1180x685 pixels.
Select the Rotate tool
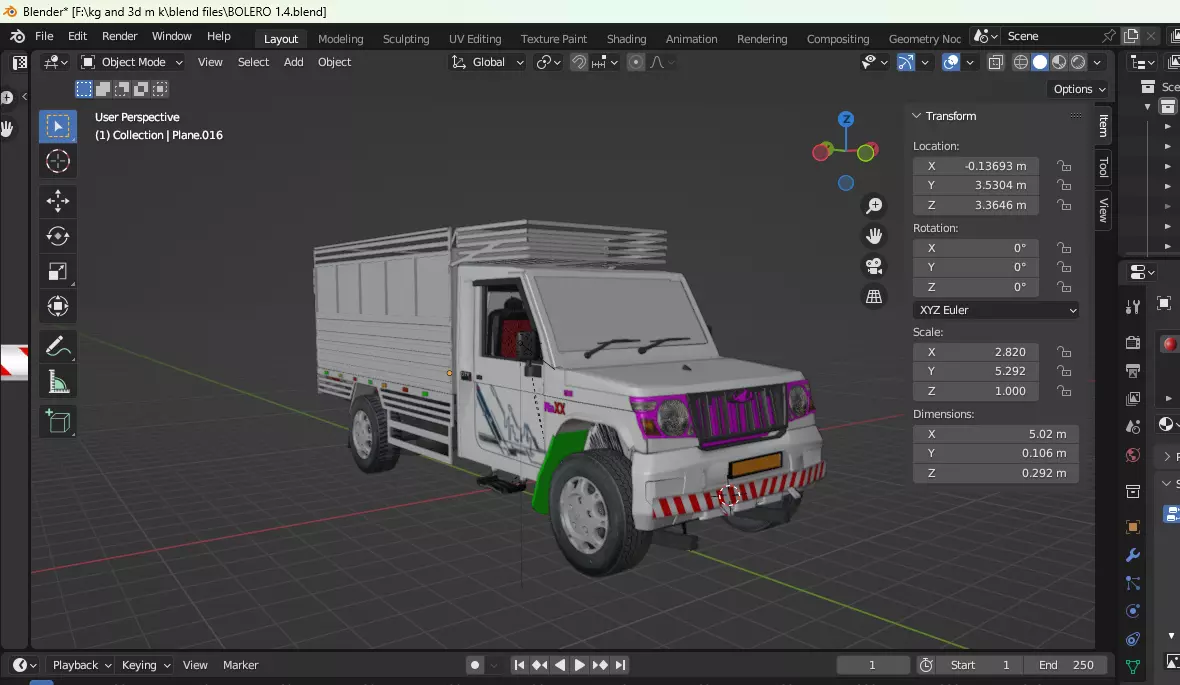coord(58,236)
